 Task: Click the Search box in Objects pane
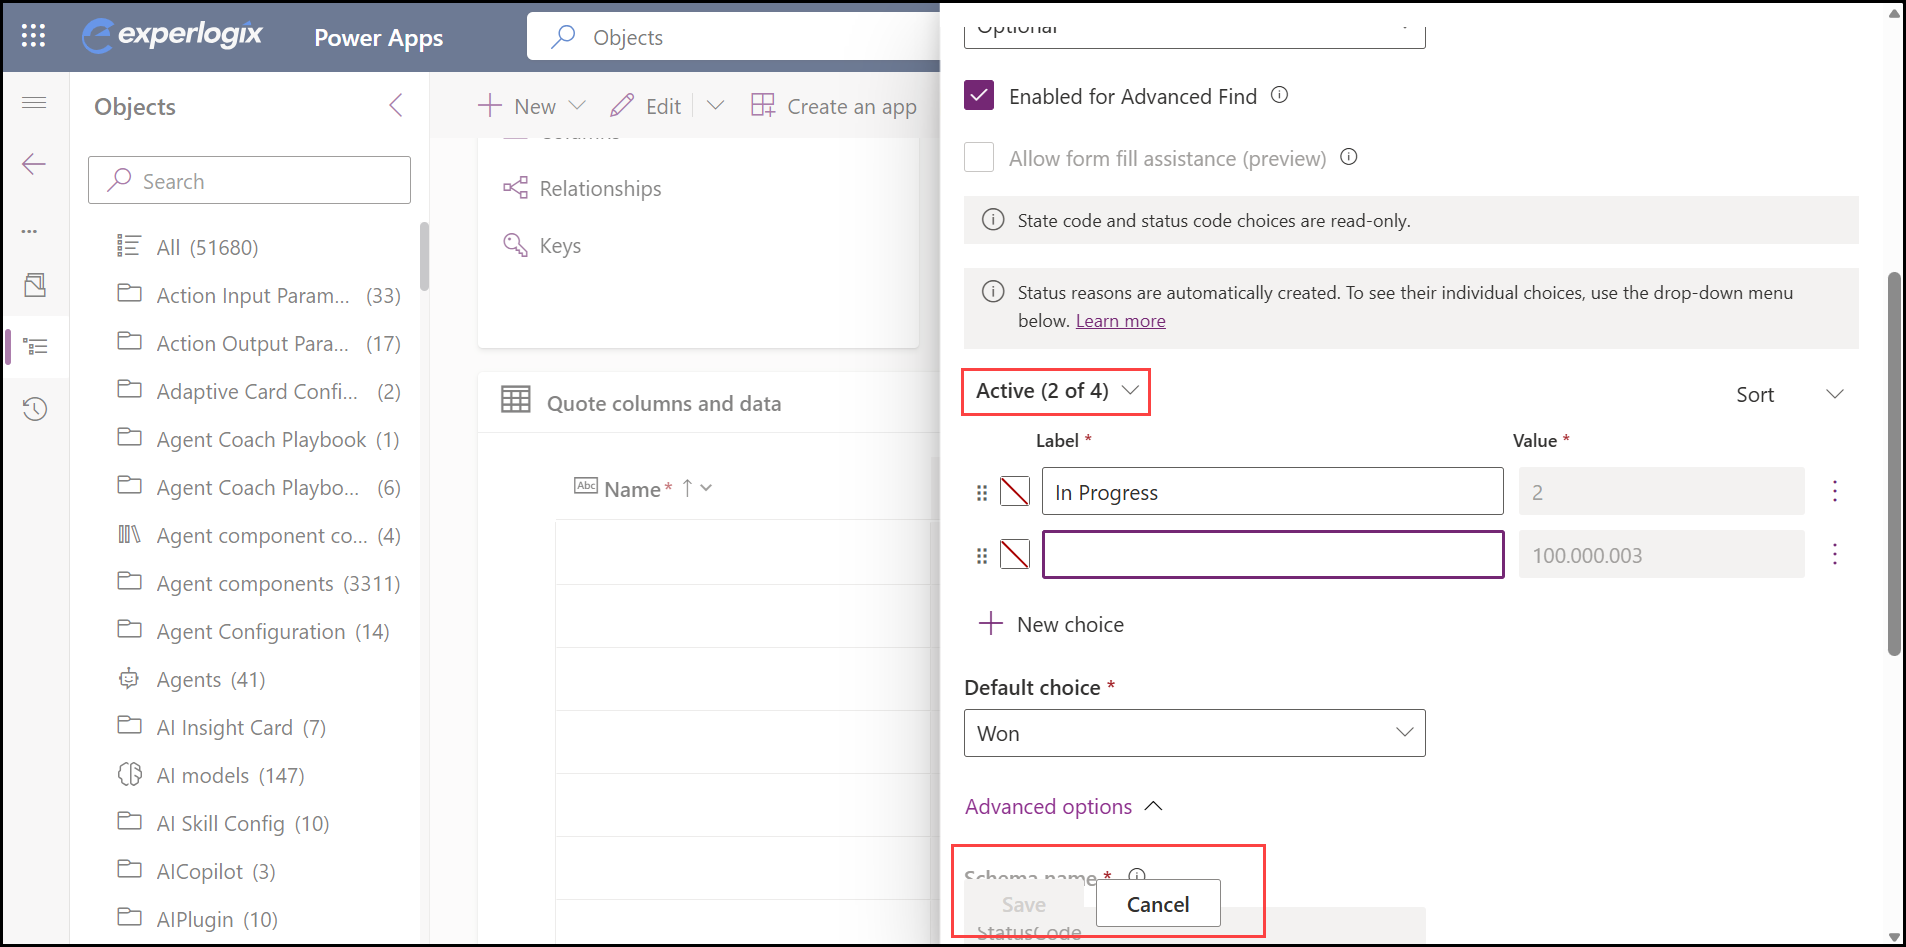249,180
